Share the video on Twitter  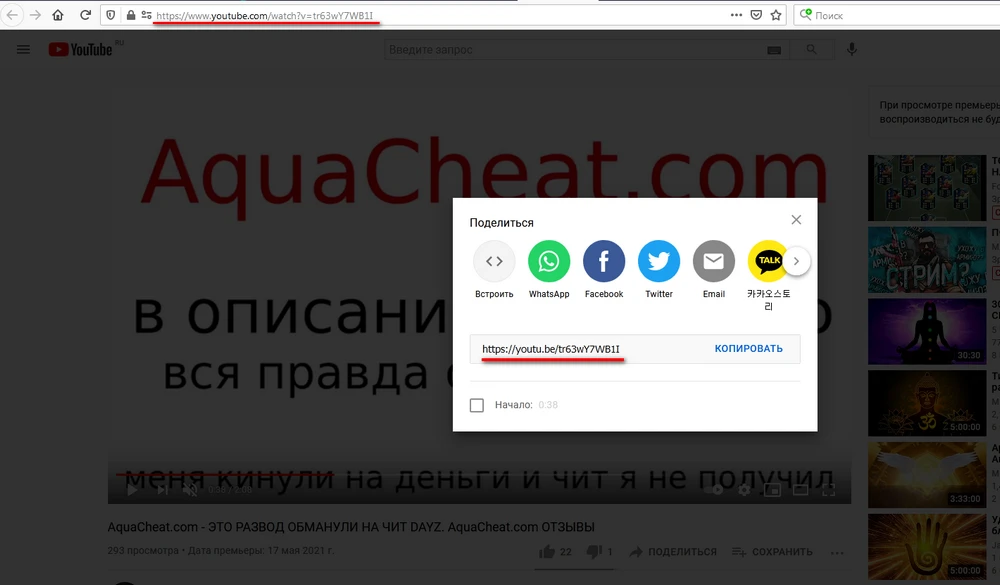point(658,263)
